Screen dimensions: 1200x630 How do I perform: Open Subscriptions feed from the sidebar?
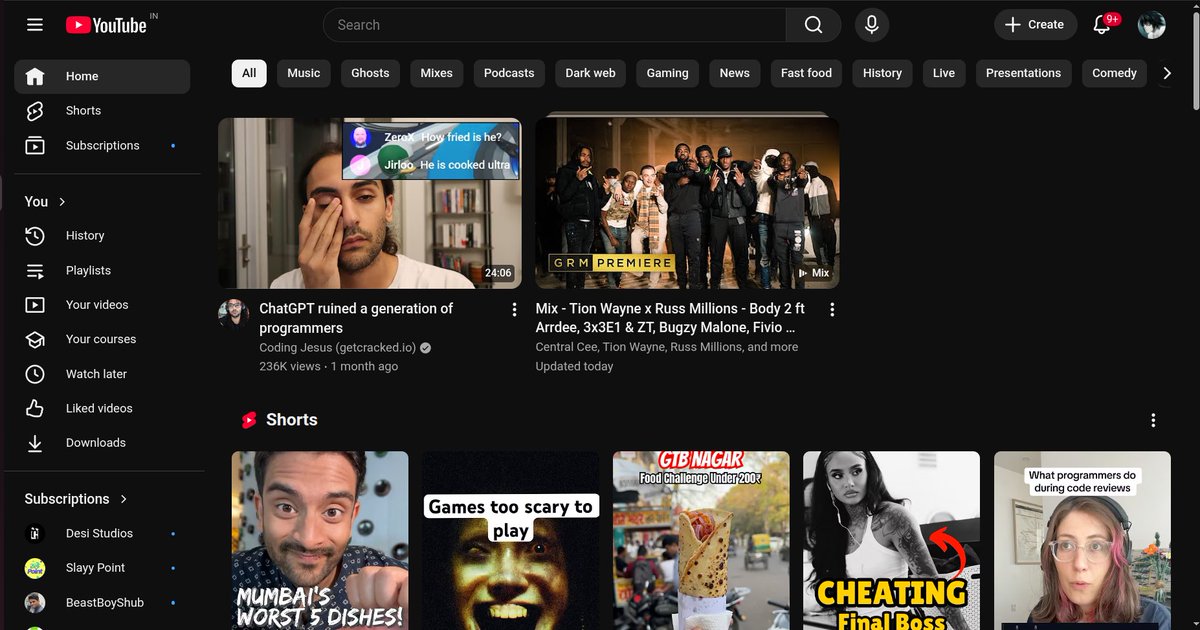(x=103, y=145)
